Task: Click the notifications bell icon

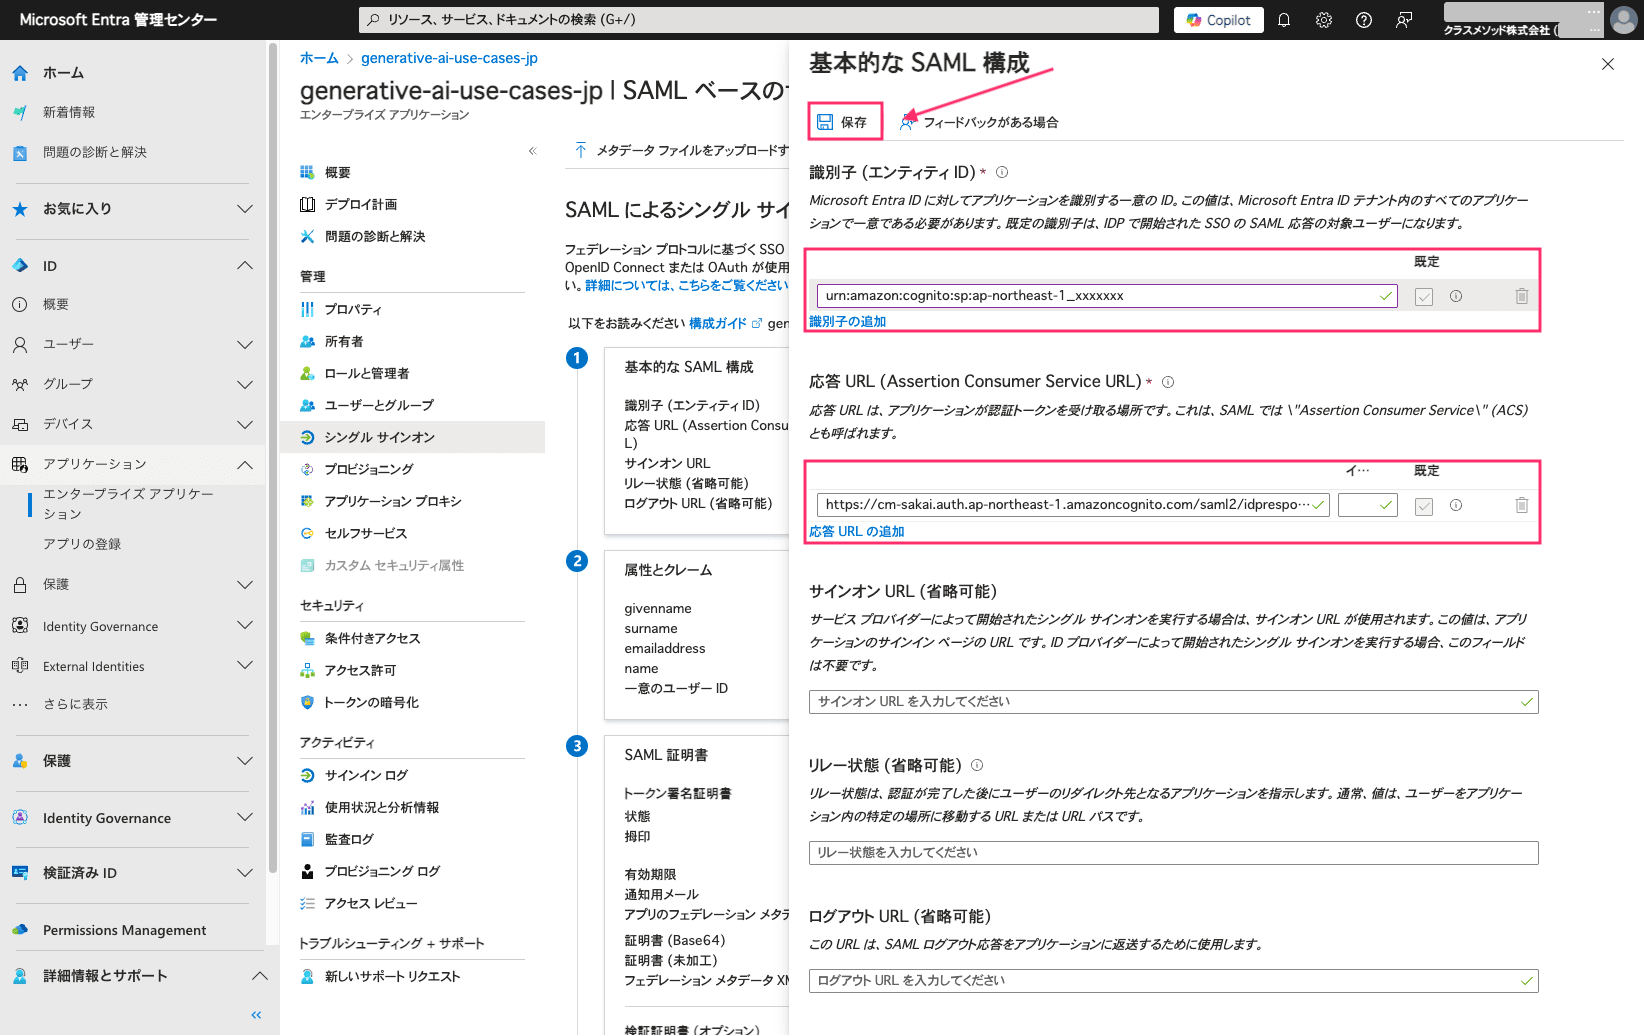Action: click(1284, 20)
